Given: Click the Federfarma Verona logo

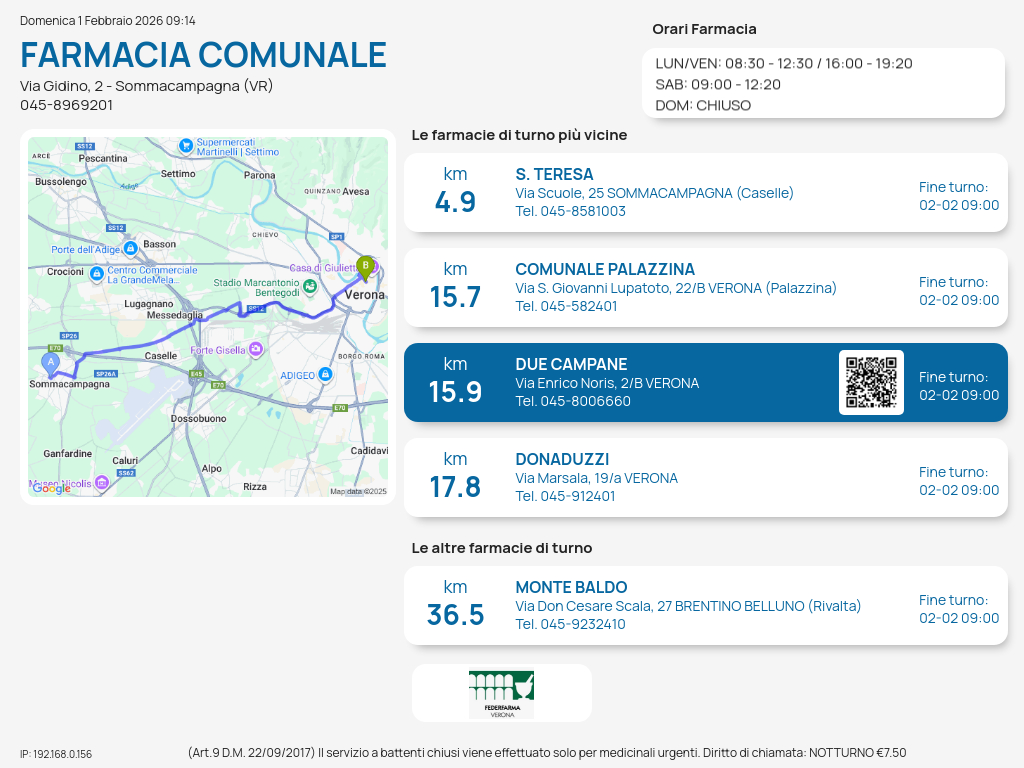Looking at the screenshot, I should point(501,693).
